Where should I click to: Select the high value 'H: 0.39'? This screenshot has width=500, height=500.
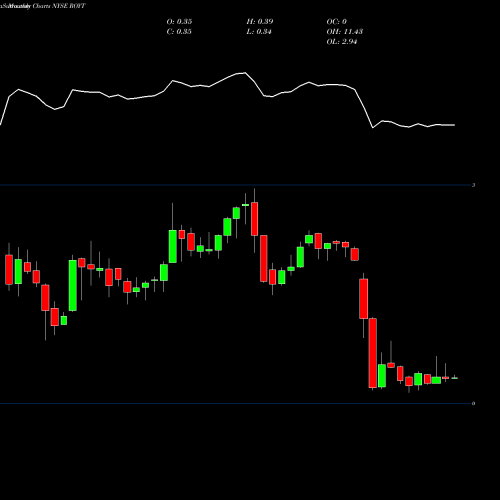(x=260, y=22)
